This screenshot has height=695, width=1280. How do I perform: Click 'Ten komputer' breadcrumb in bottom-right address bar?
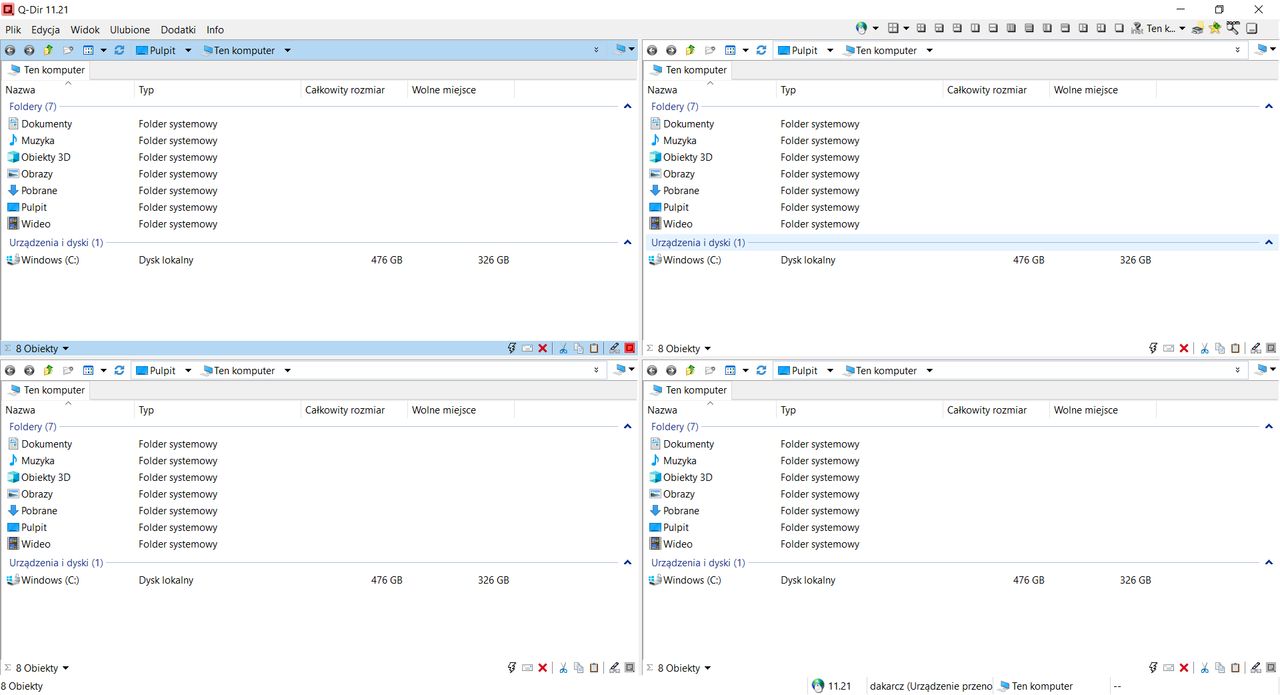(x=880, y=370)
